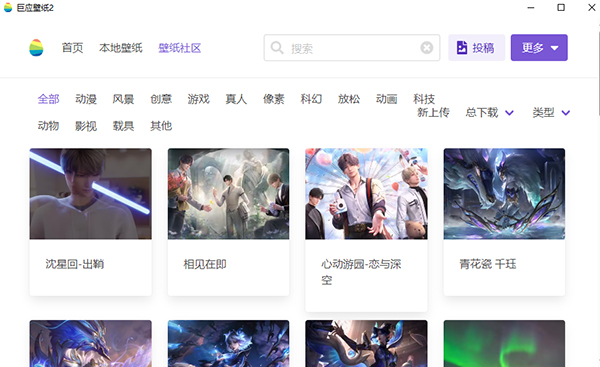Sort wallpapers by 新上传
The image size is (600, 367).
[433, 113]
